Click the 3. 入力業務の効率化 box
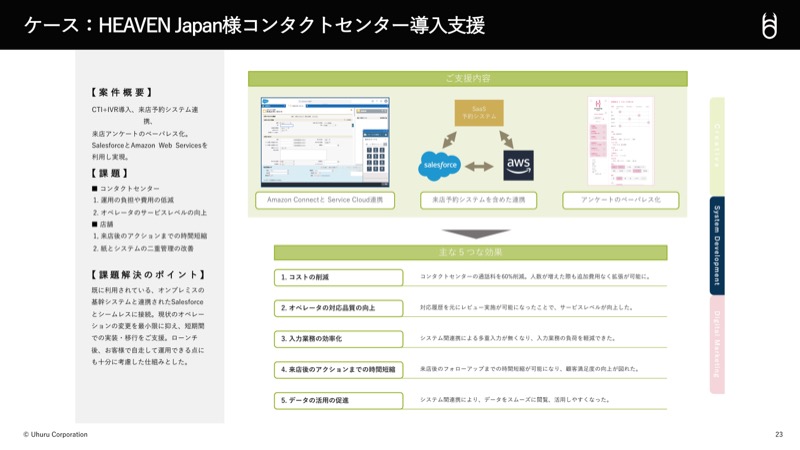Viewport: 800px width, 450px height. click(x=338, y=339)
